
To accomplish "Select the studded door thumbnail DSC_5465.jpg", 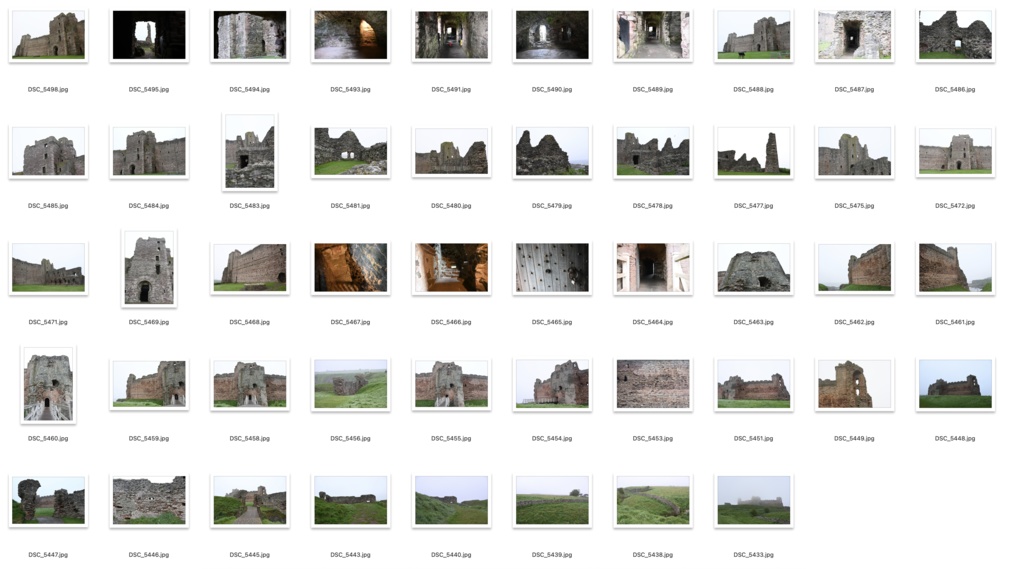I will (552, 268).
